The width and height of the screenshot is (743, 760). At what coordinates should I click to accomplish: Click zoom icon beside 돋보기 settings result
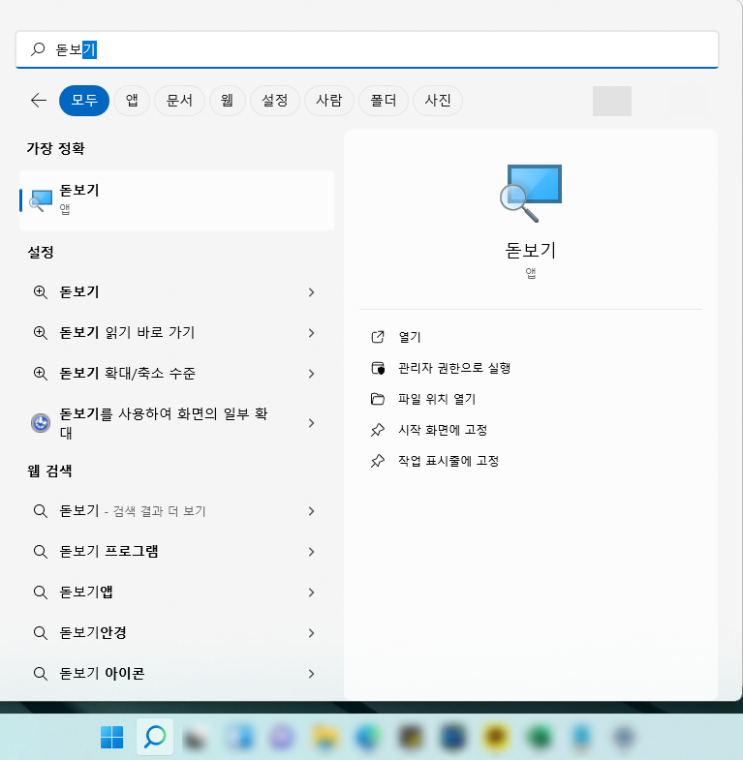(x=40, y=292)
